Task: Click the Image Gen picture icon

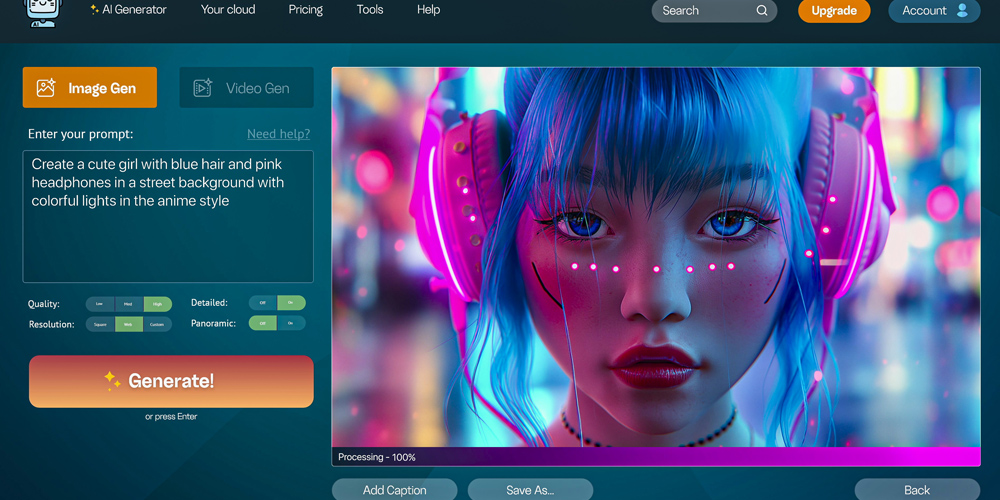Action: (x=46, y=88)
